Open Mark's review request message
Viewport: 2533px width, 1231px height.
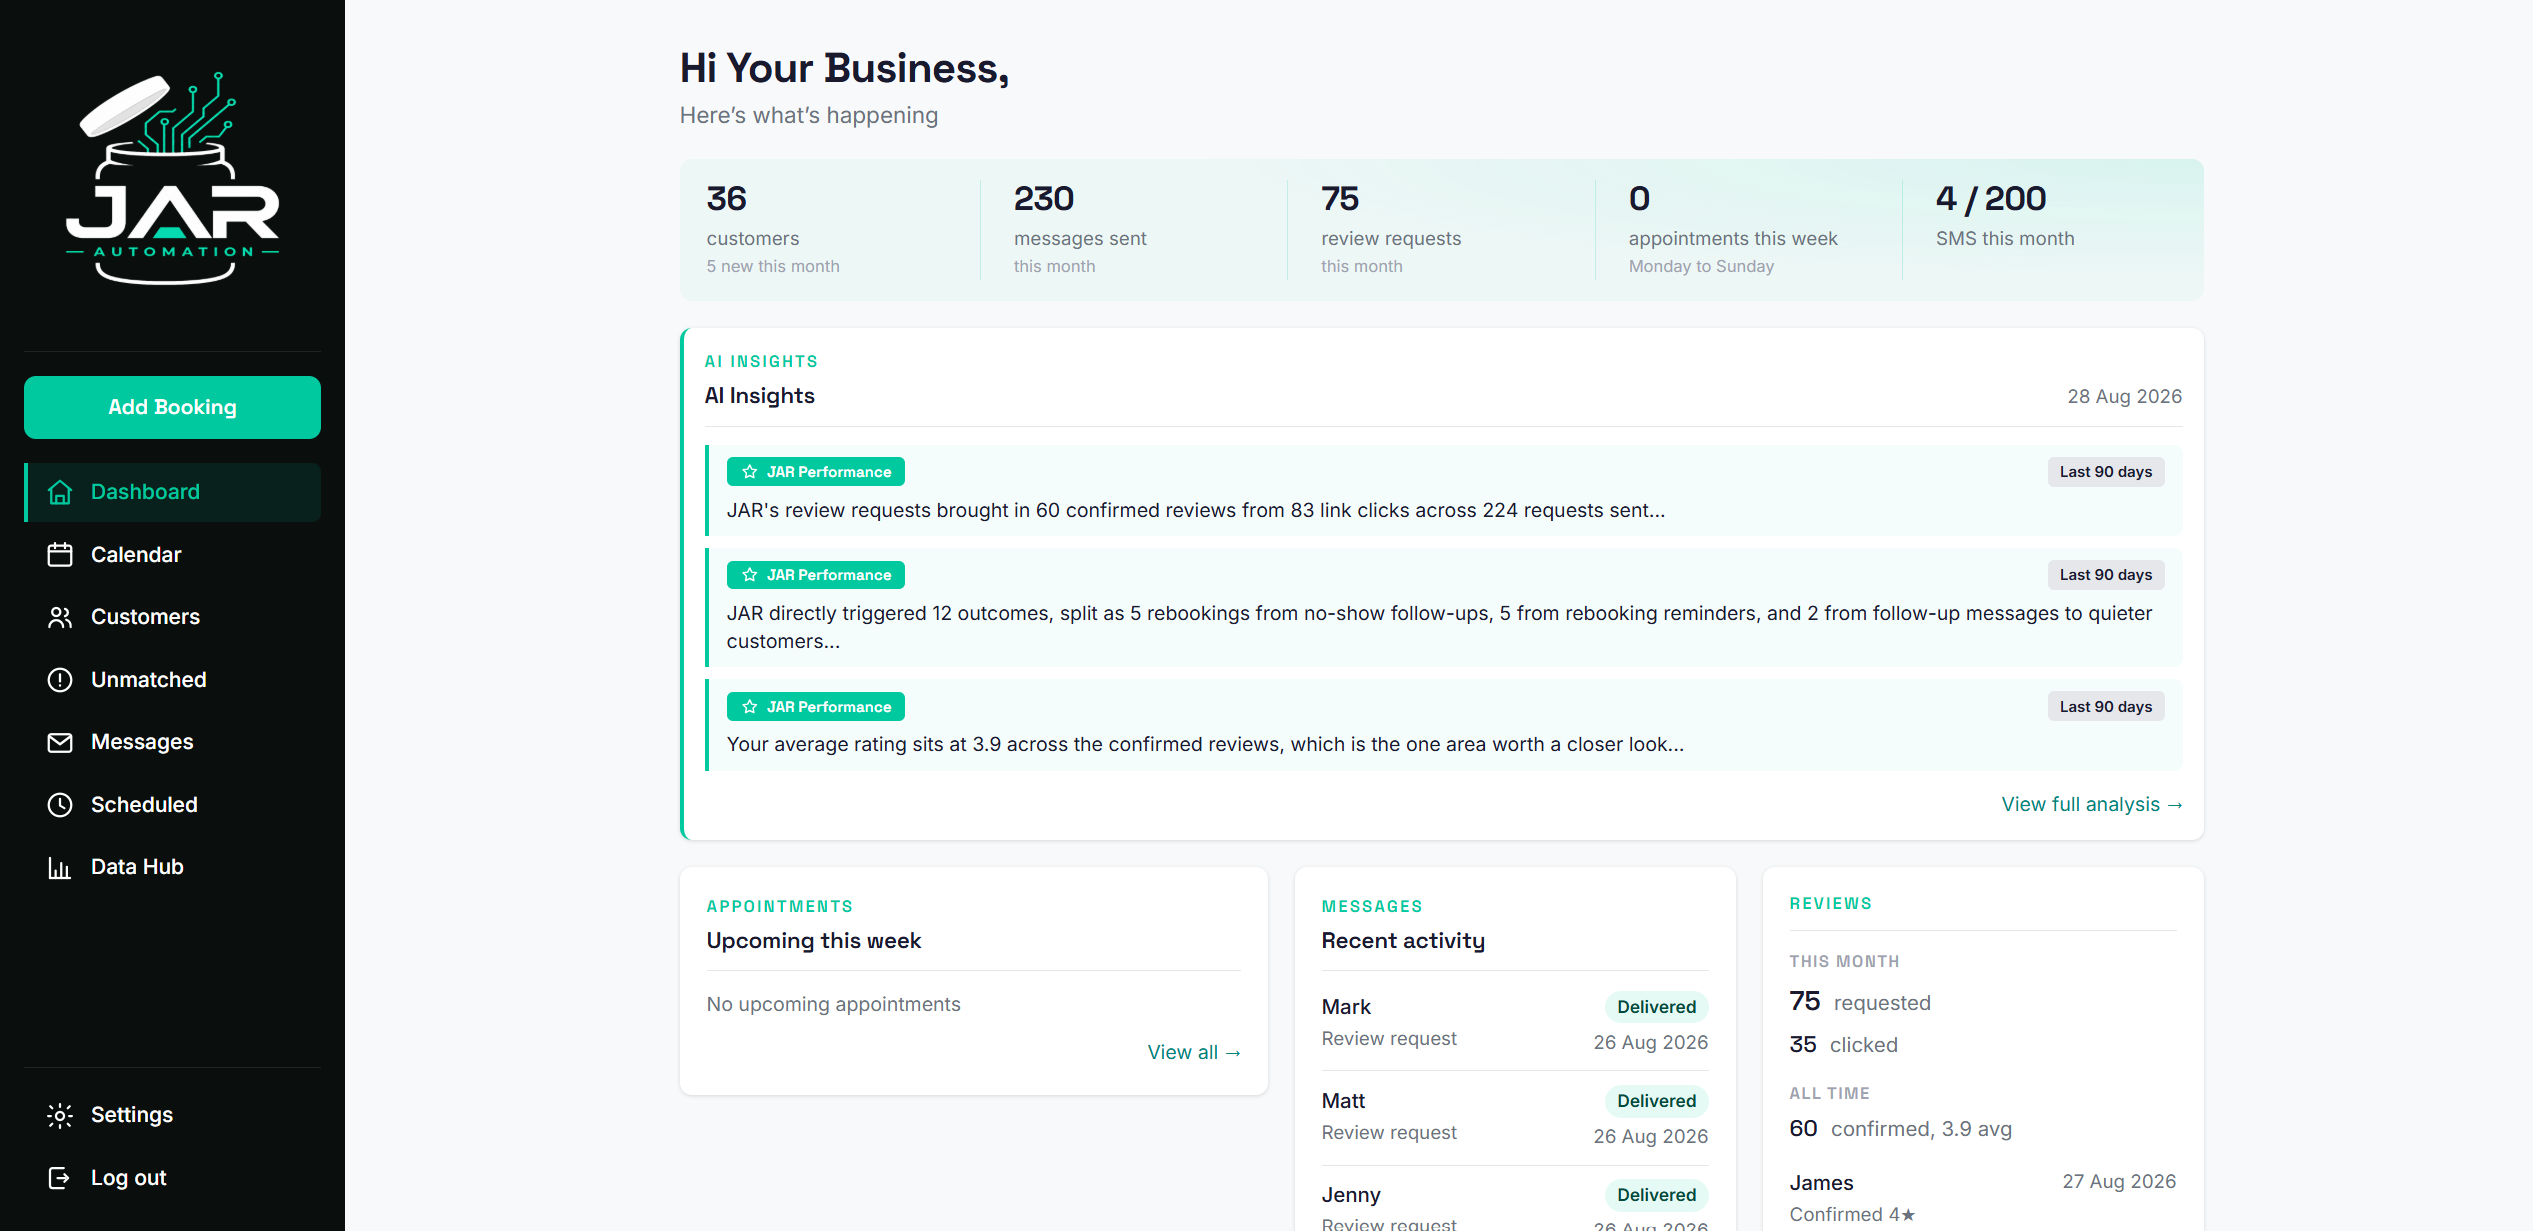(1515, 1023)
